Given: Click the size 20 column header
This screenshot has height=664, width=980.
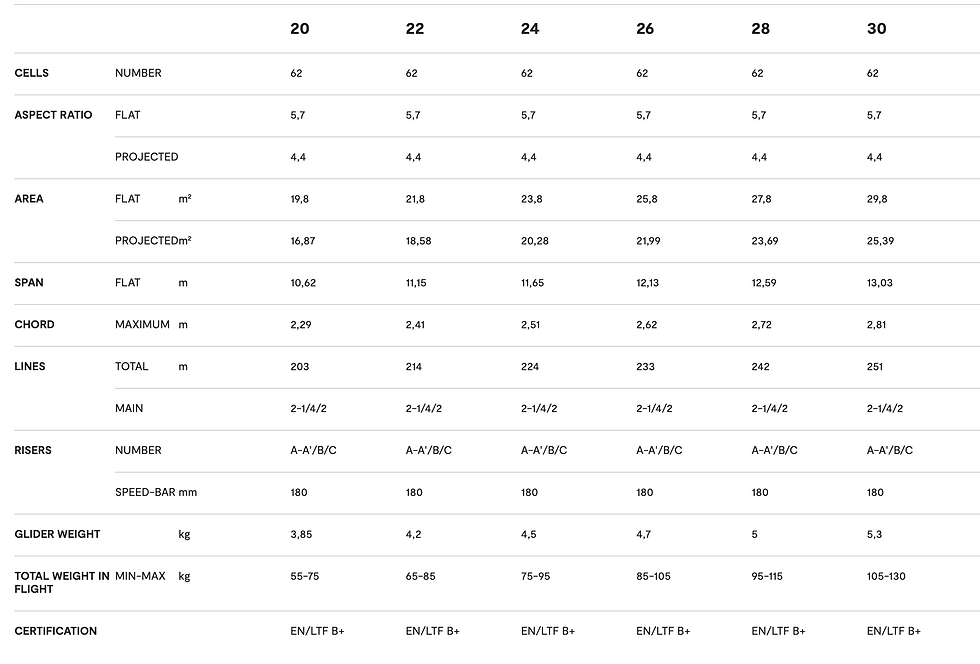Looking at the screenshot, I should (x=299, y=29).
